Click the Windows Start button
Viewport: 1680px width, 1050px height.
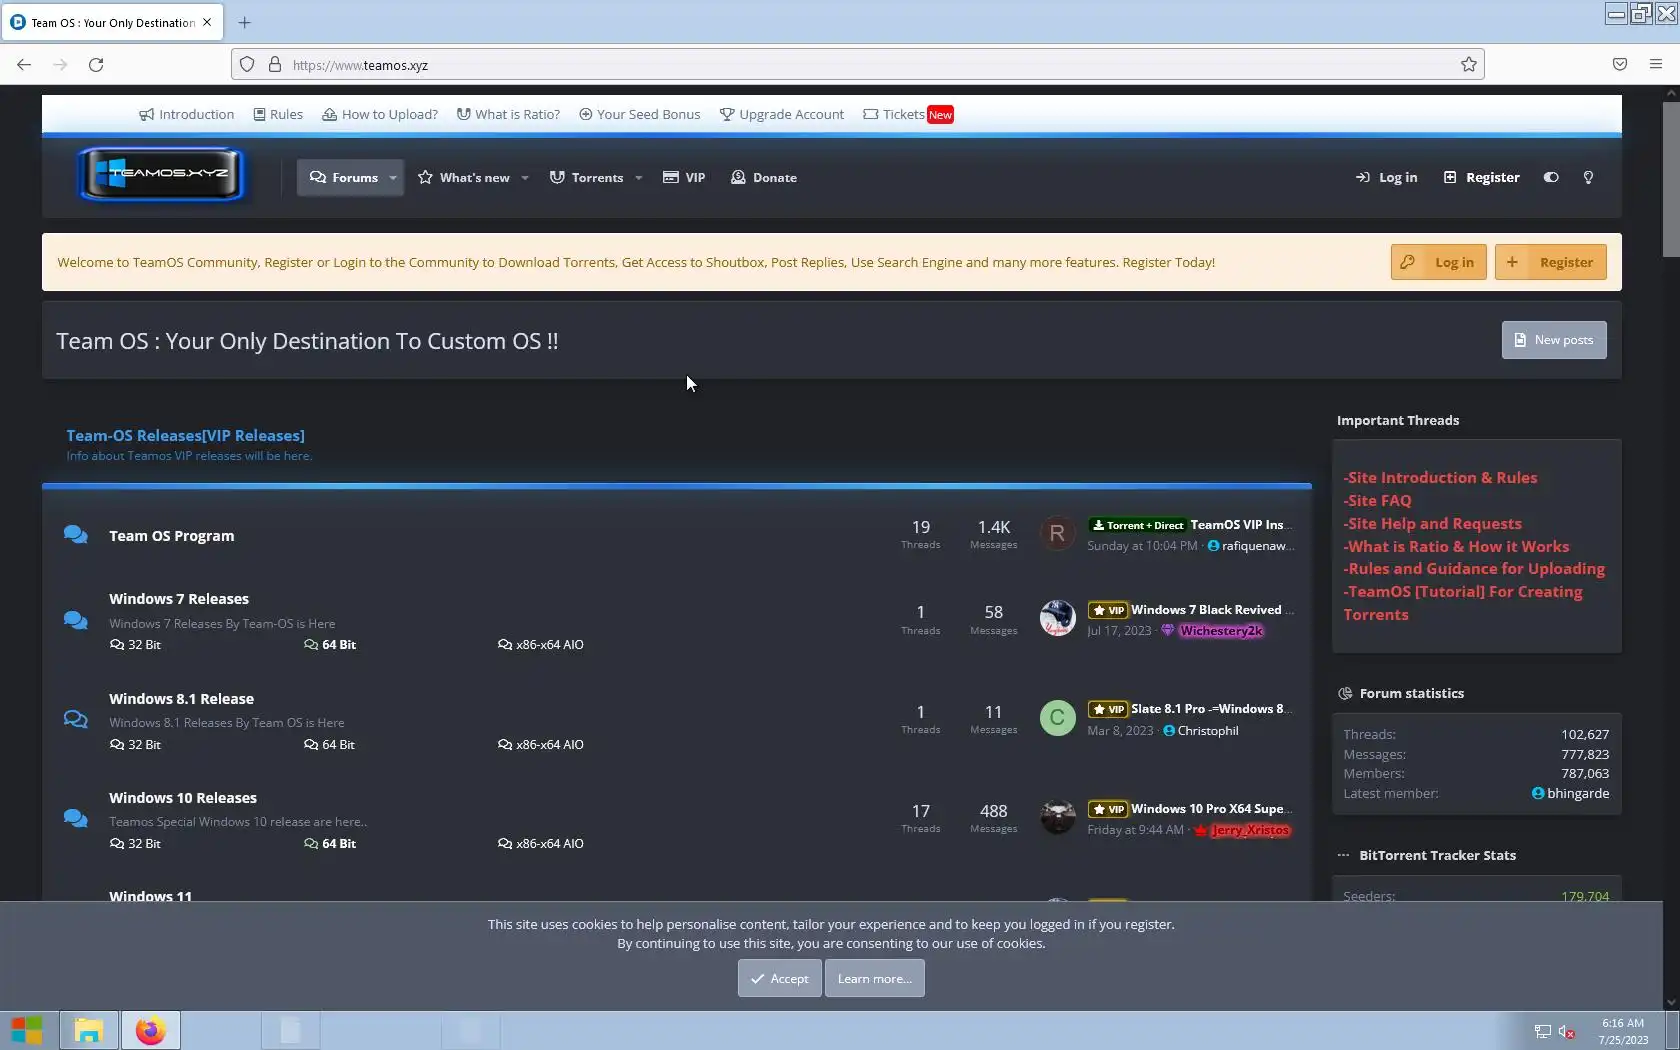click(27, 1030)
